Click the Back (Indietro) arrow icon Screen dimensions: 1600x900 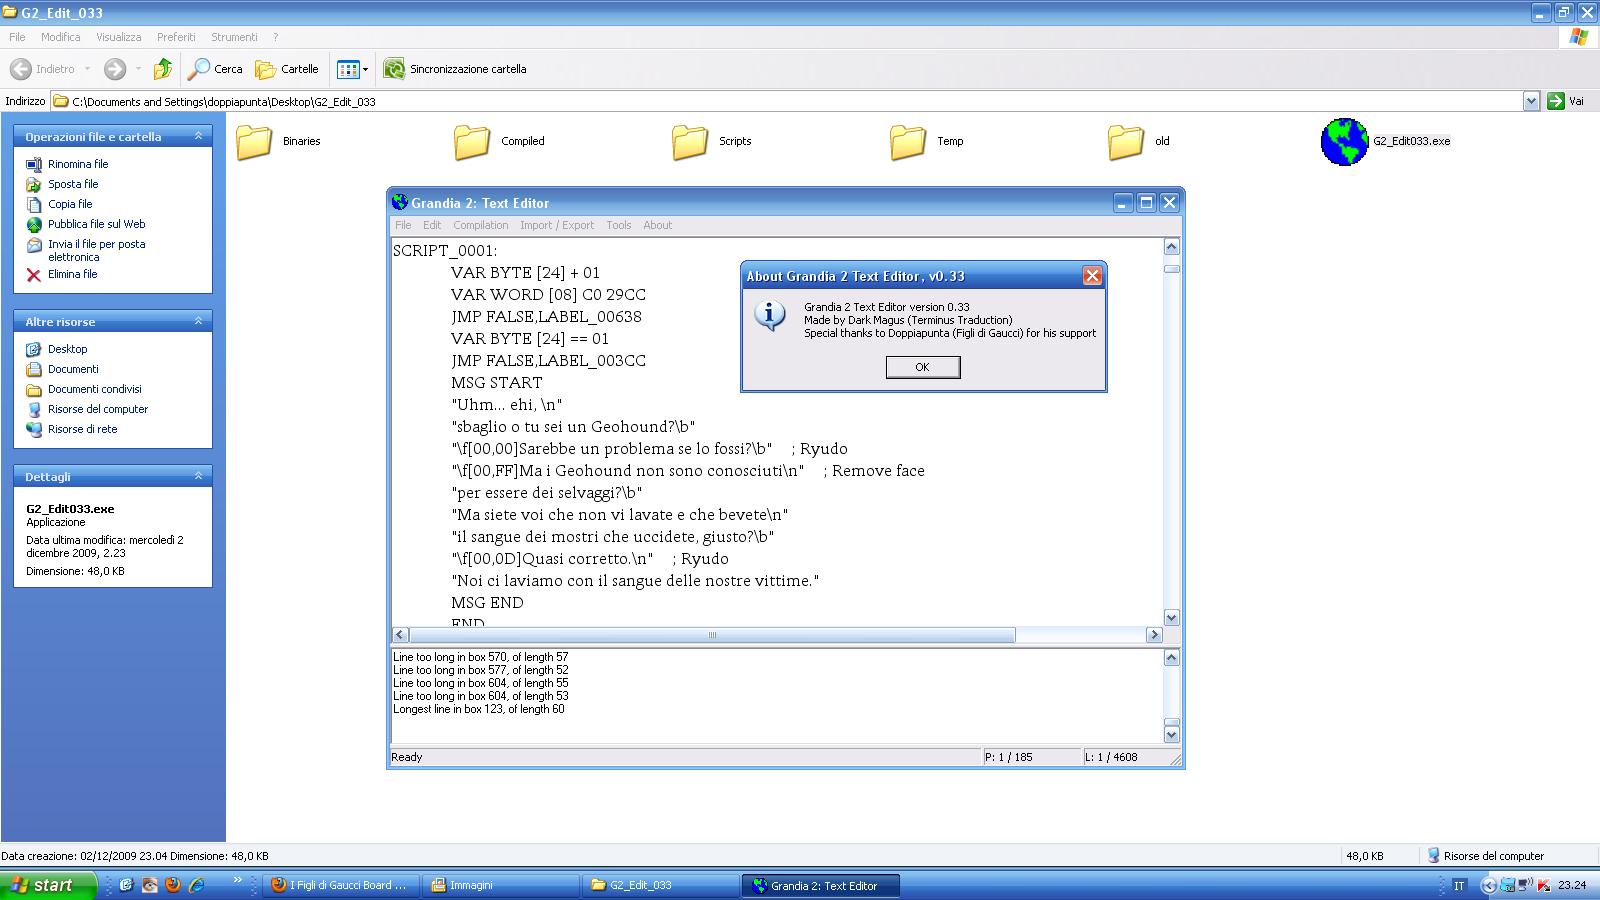click(x=20, y=69)
